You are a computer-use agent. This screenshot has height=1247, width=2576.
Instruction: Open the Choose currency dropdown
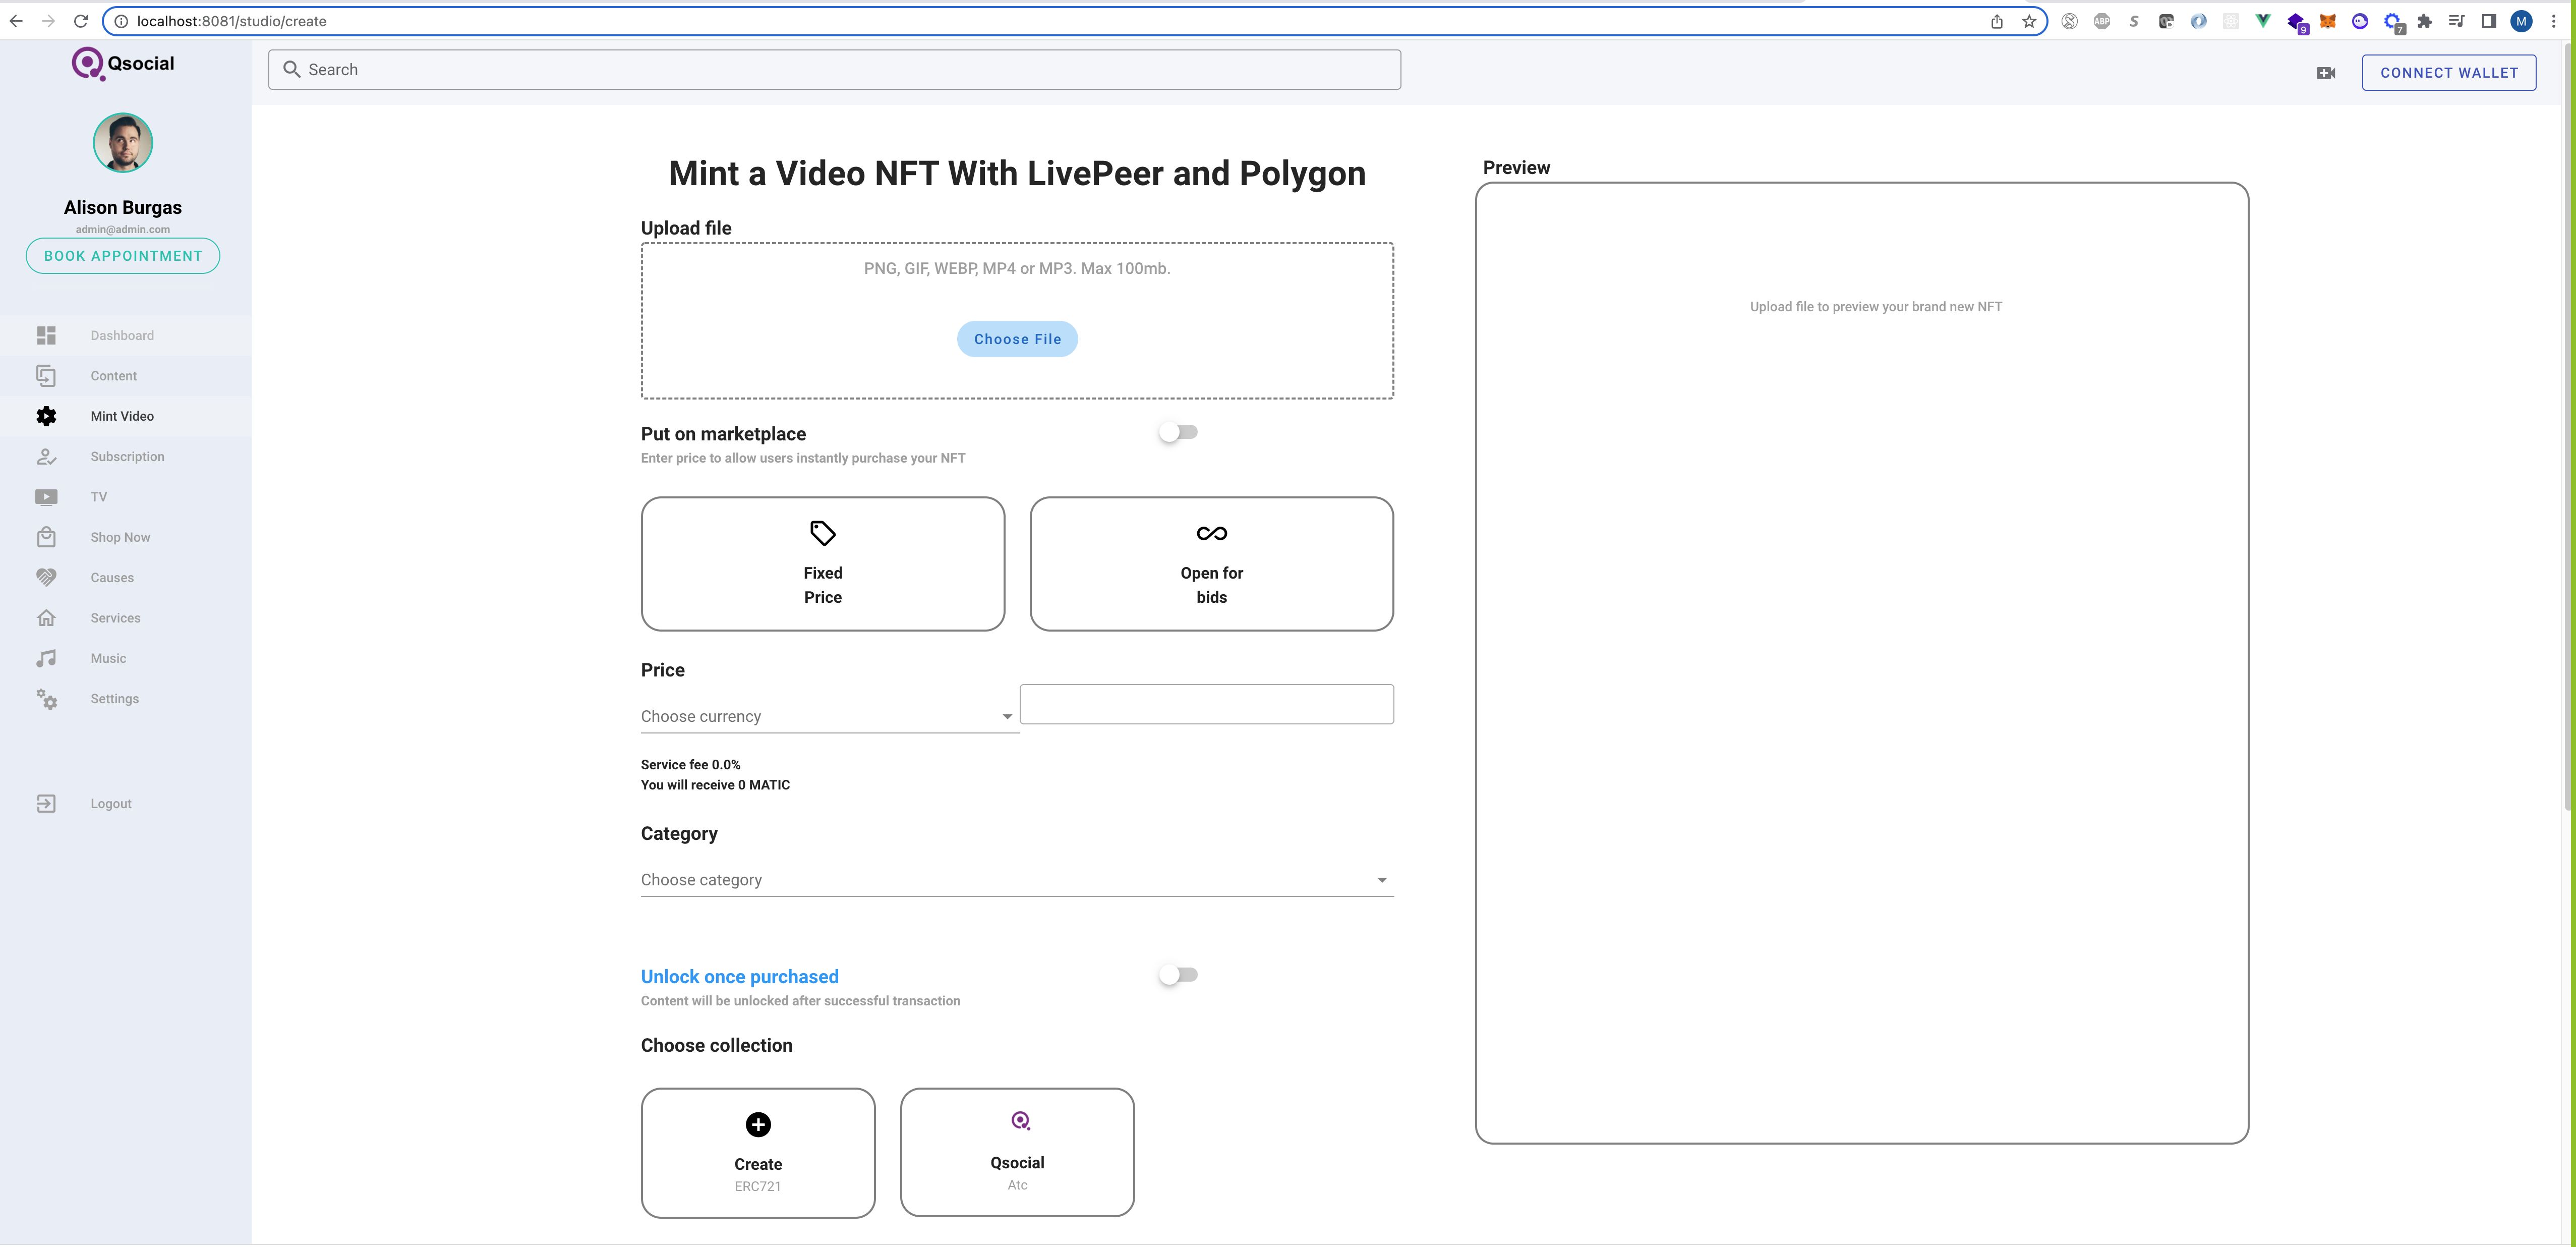point(829,716)
